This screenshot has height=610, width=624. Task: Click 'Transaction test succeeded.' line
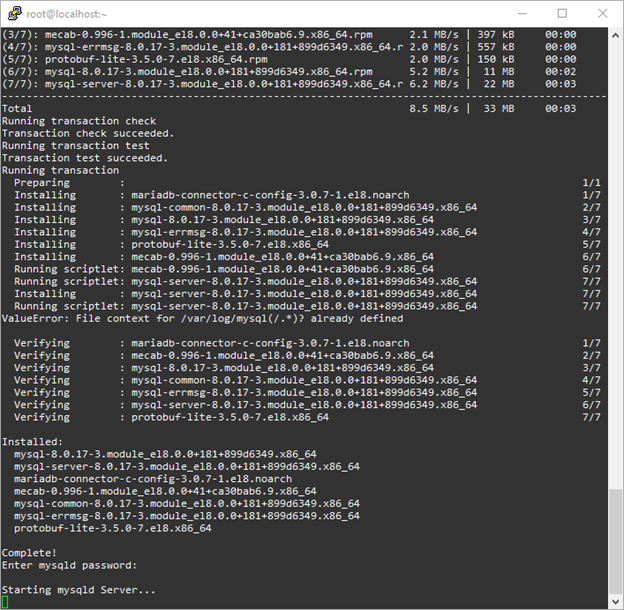[85, 158]
